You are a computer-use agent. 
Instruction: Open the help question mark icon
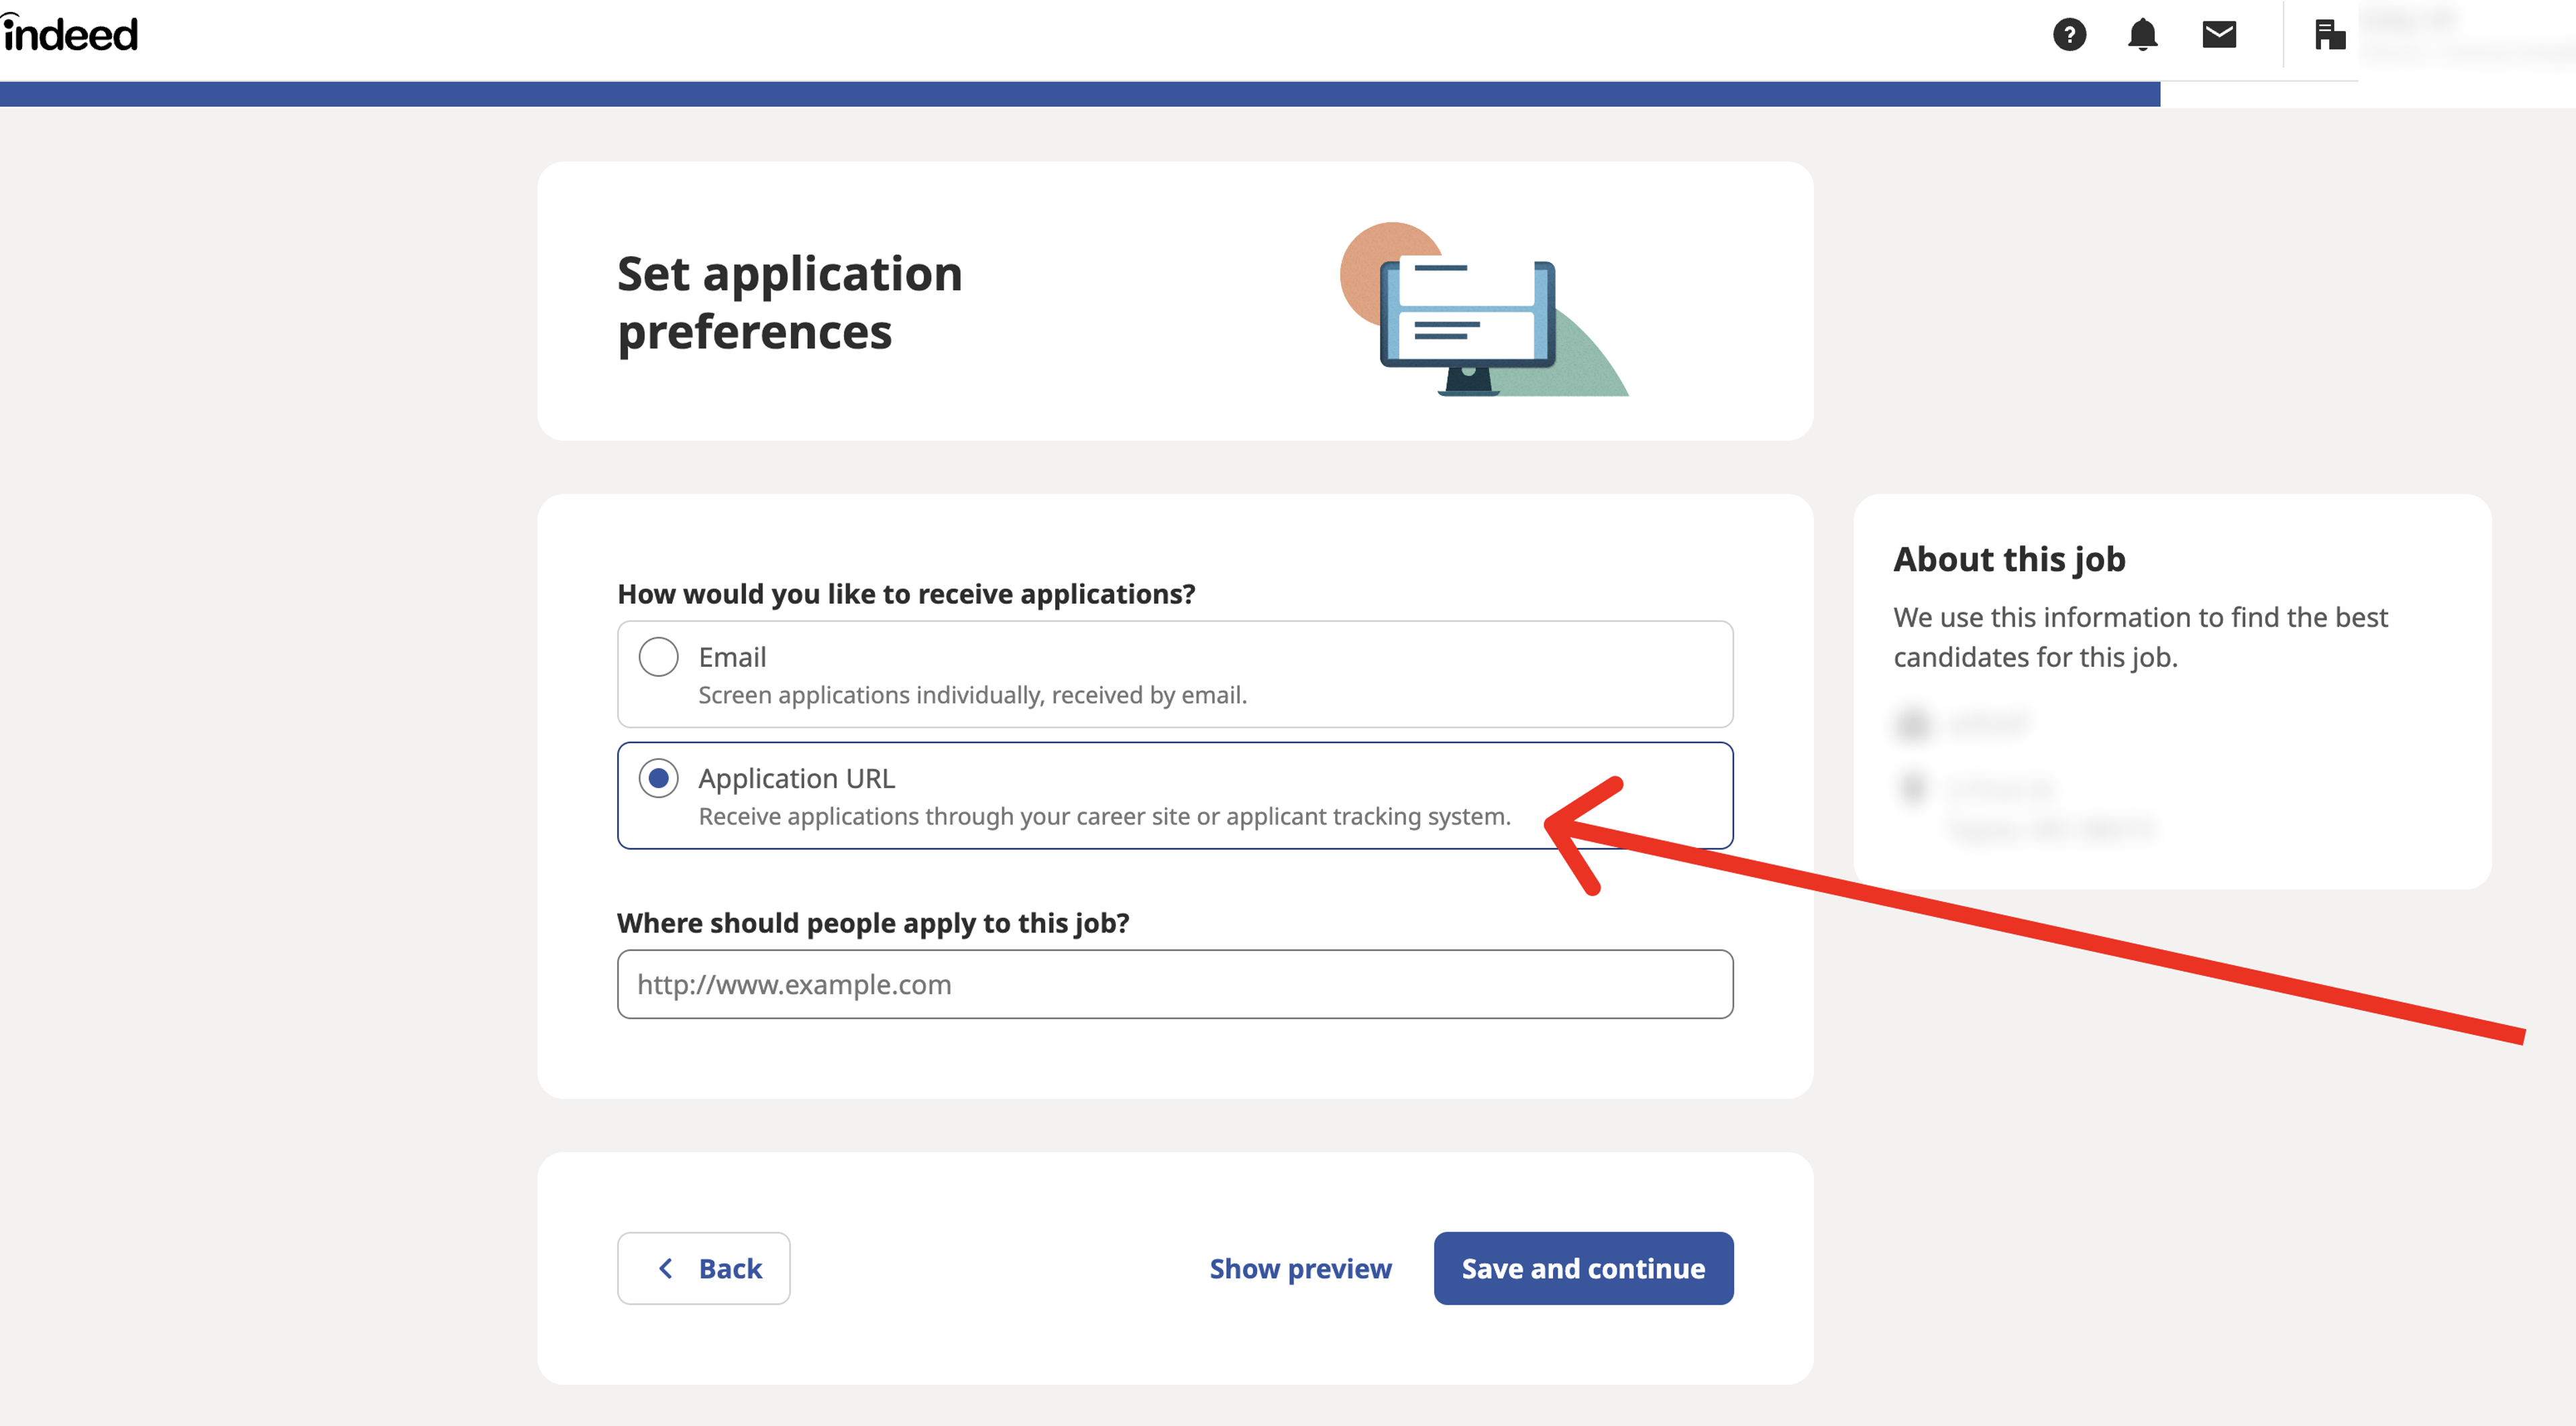click(x=2069, y=35)
